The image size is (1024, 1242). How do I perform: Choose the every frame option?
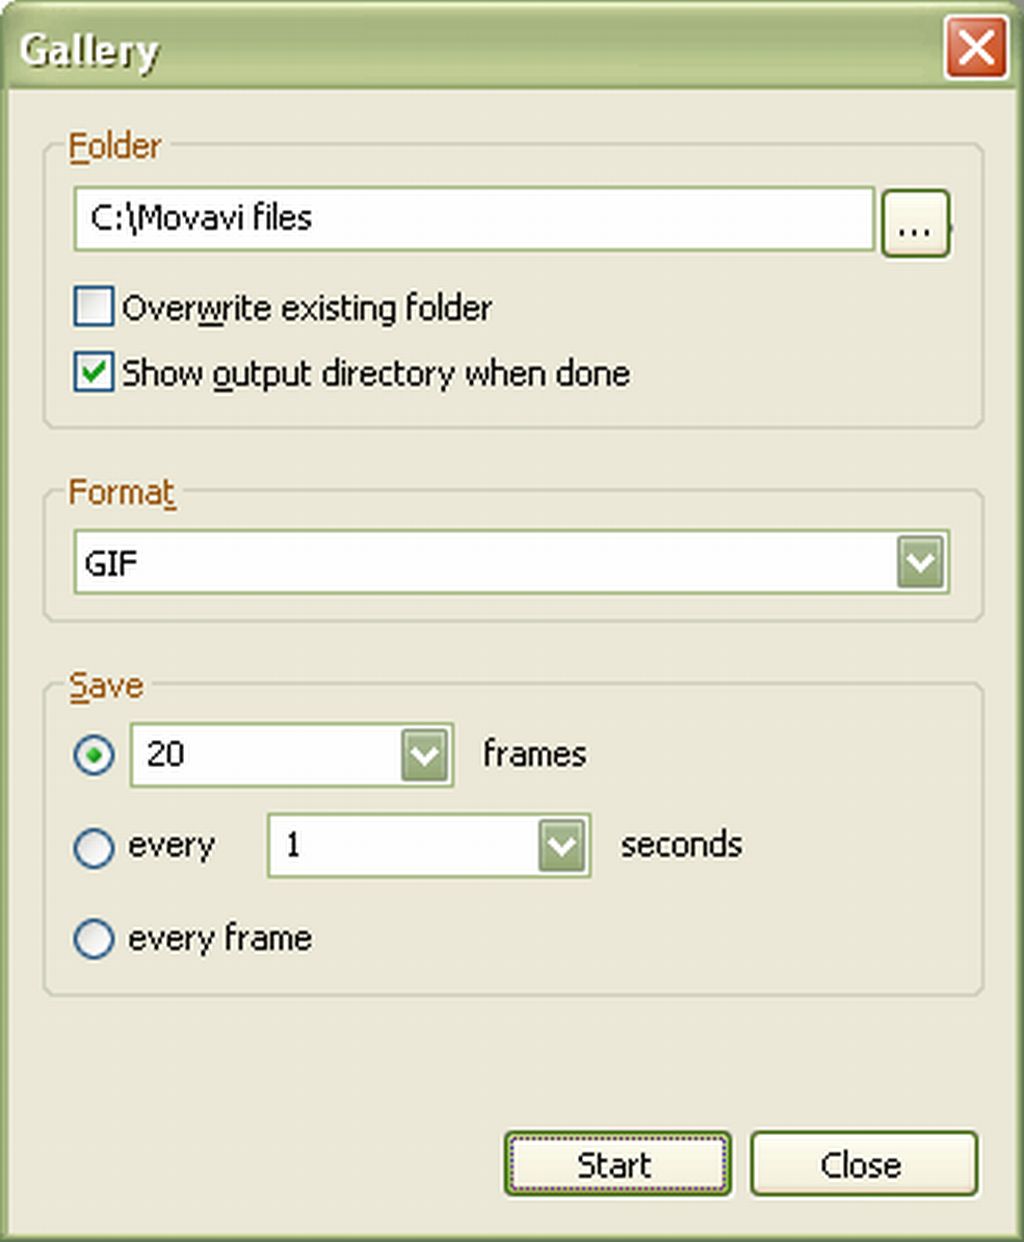[x=93, y=939]
